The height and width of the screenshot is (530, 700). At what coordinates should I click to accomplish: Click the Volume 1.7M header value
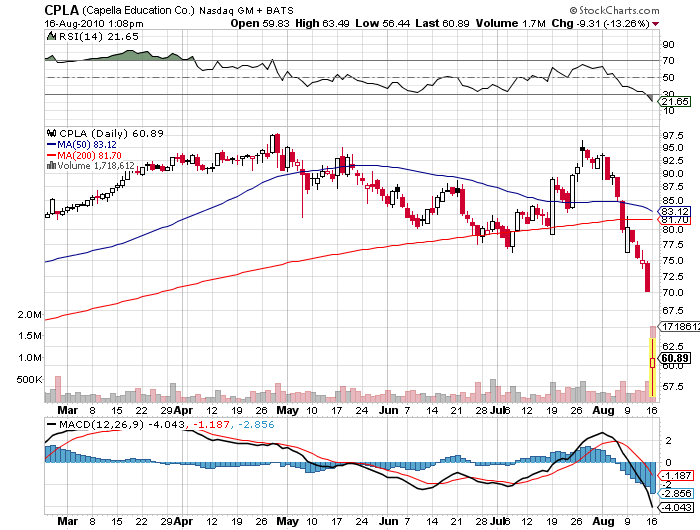coord(511,23)
